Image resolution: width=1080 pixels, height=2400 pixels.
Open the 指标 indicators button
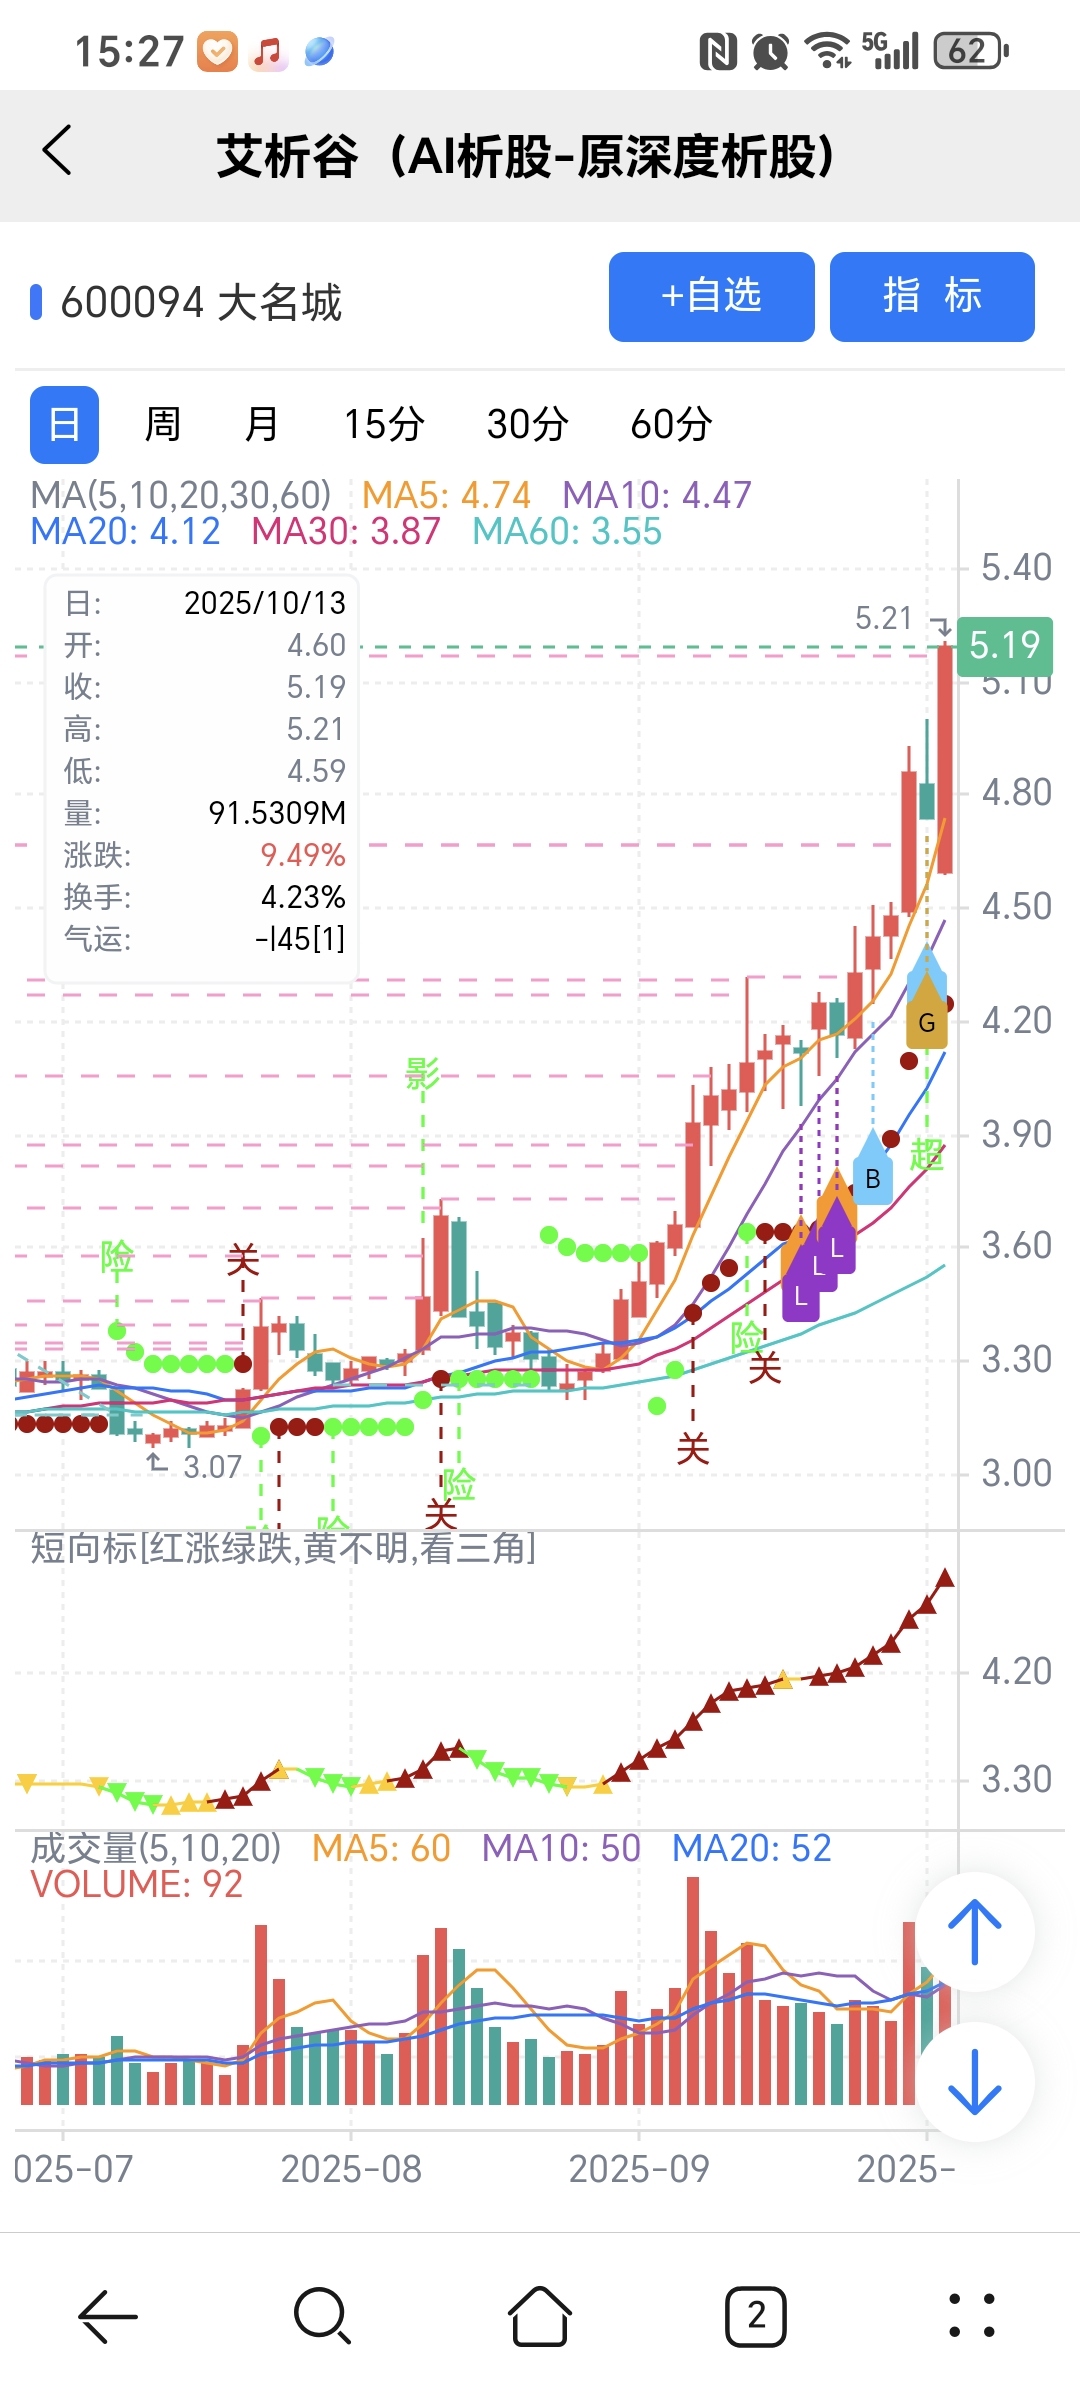pyautogui.click(x=932, y=297)
